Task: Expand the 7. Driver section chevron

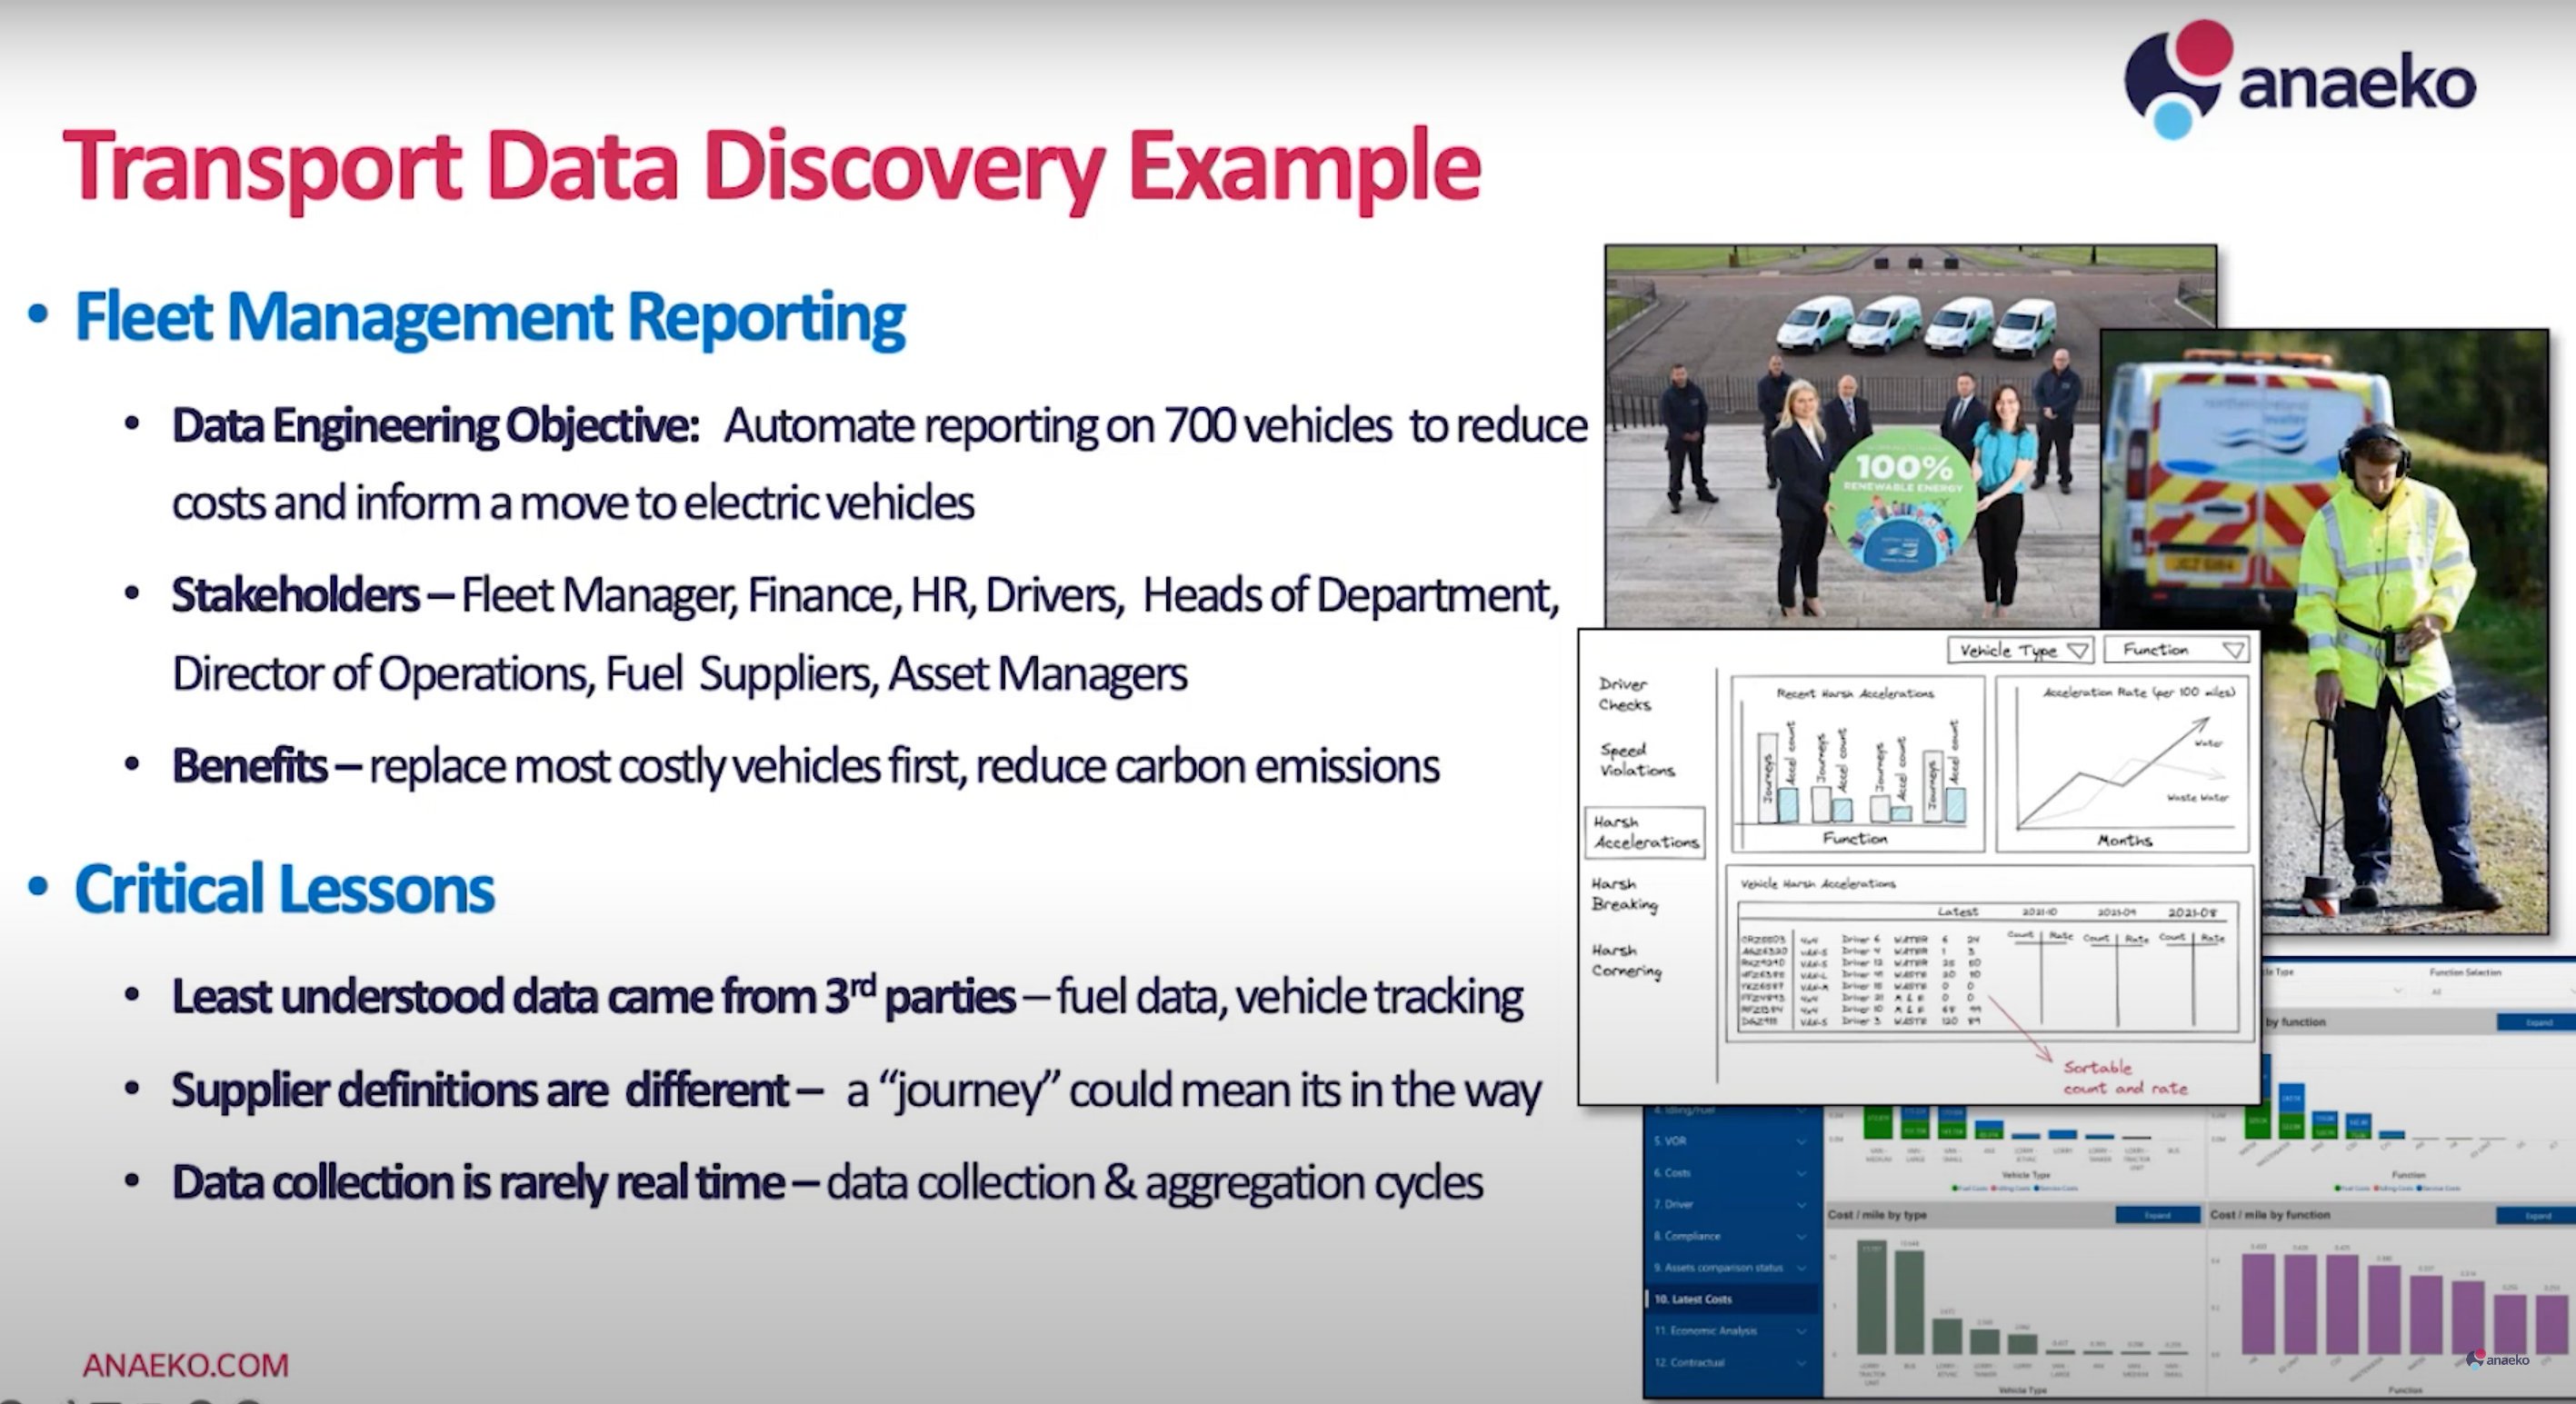Action: [1801, 1205]
